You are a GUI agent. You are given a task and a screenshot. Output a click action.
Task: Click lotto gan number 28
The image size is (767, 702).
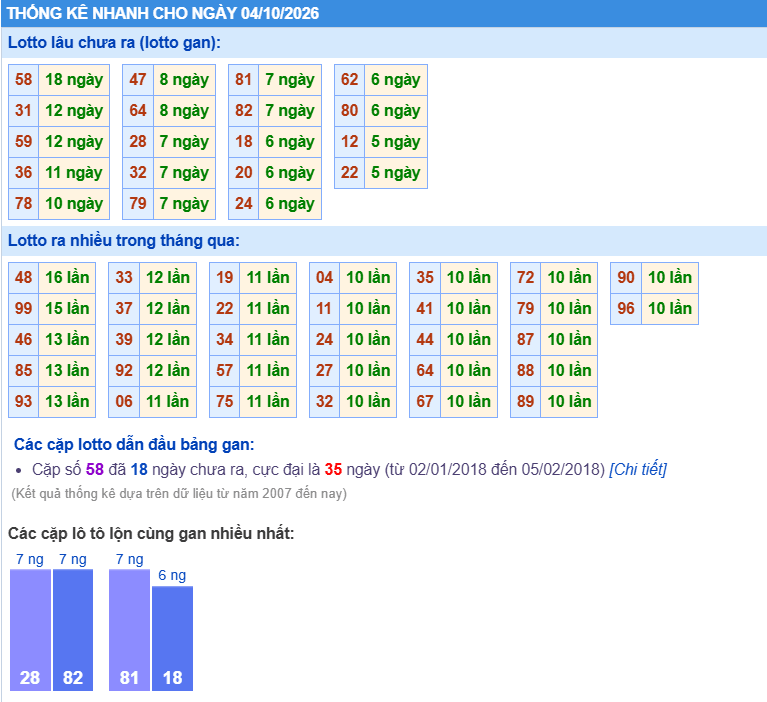(138, 141)
